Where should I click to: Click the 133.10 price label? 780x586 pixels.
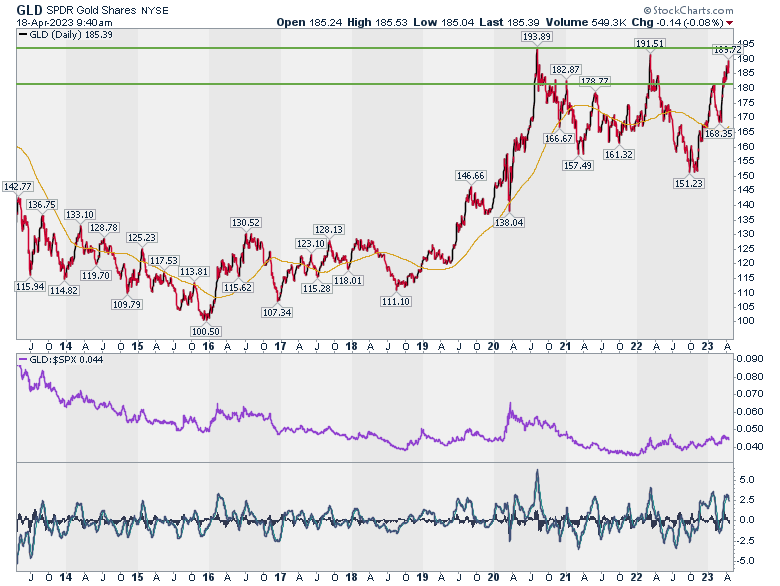(x=80, y=214)
